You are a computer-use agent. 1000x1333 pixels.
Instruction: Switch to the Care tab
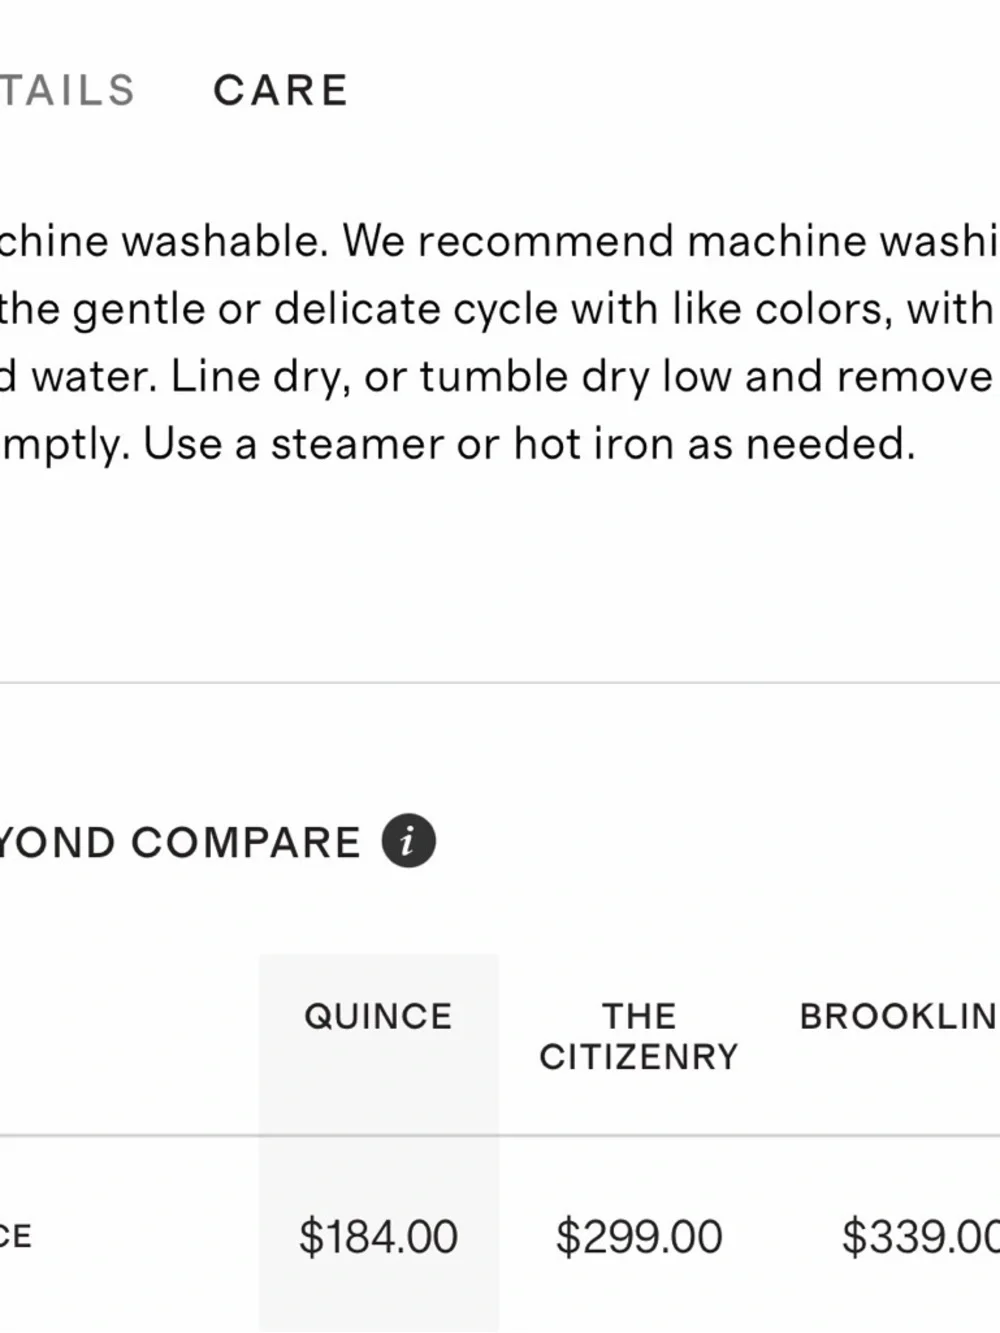pyautogui.click(x=281, y=91)
